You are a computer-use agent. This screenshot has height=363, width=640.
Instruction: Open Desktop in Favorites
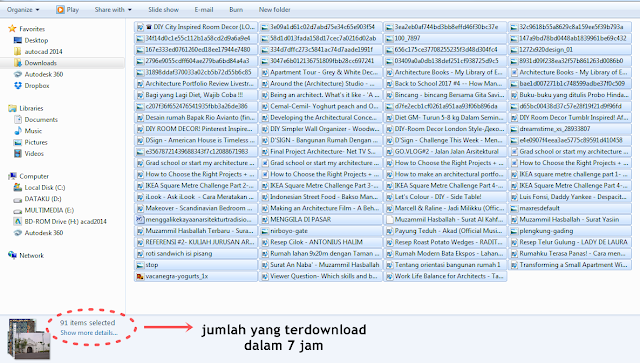pos(36,40)
